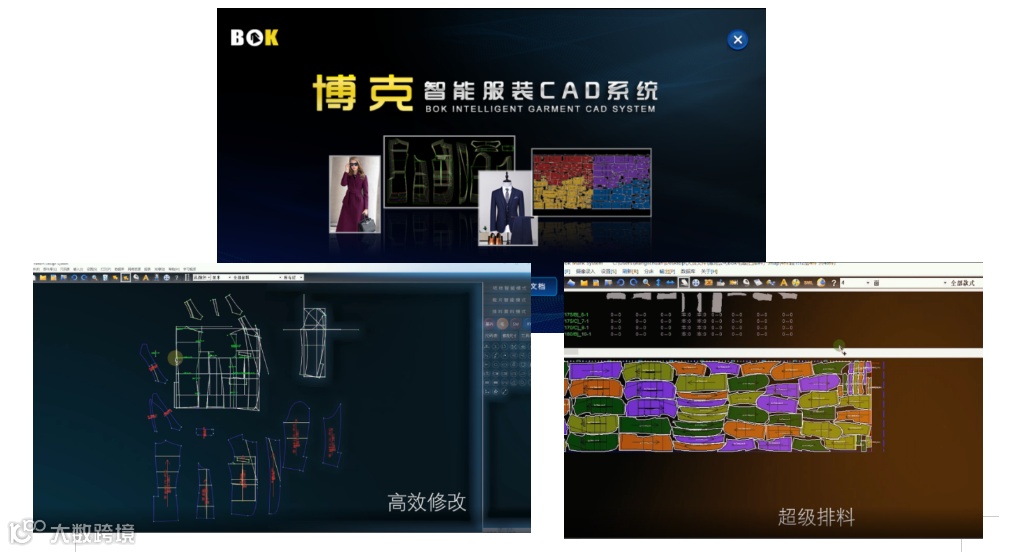Close the BOK splash screen with the X
The width and height of the screenshot is (1035, 552).
737,40
